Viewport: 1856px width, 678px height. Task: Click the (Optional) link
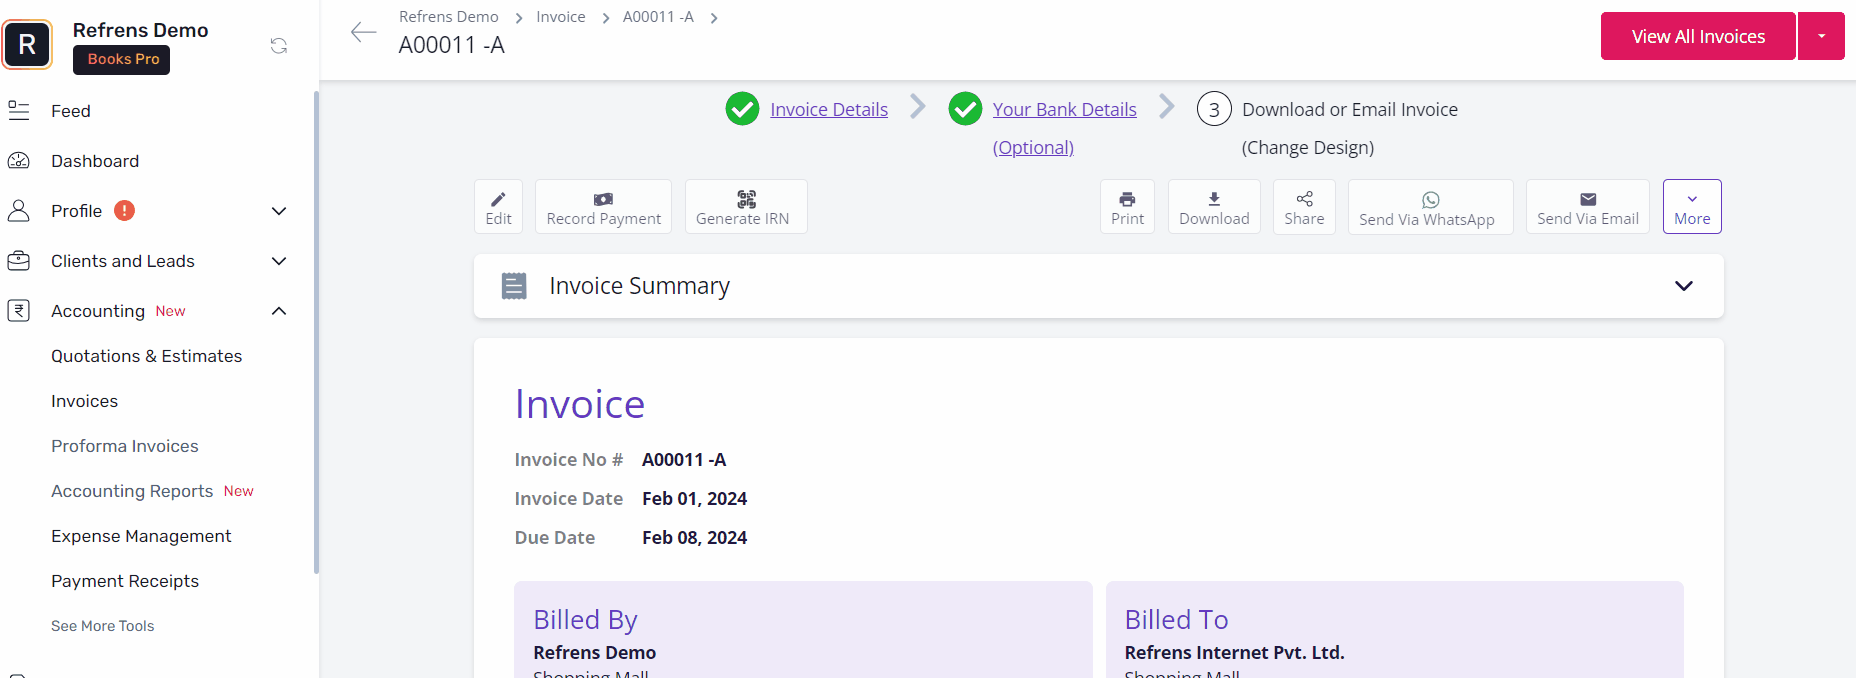pyautogui.click(x=1033, y=147)
